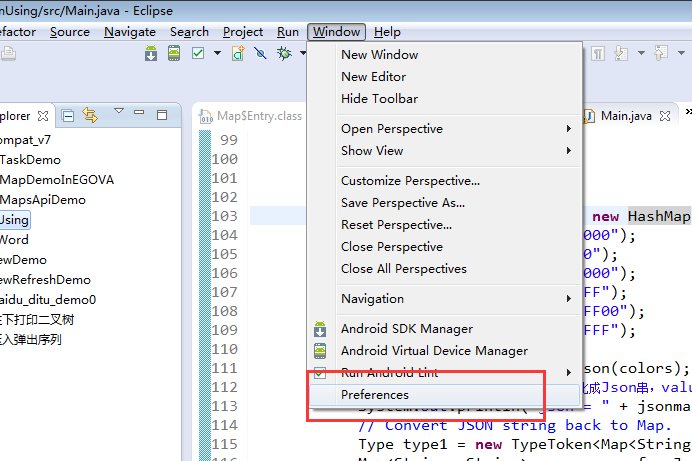Close the open Window menu
Screen dimensions: 692x461
(336, 32)
